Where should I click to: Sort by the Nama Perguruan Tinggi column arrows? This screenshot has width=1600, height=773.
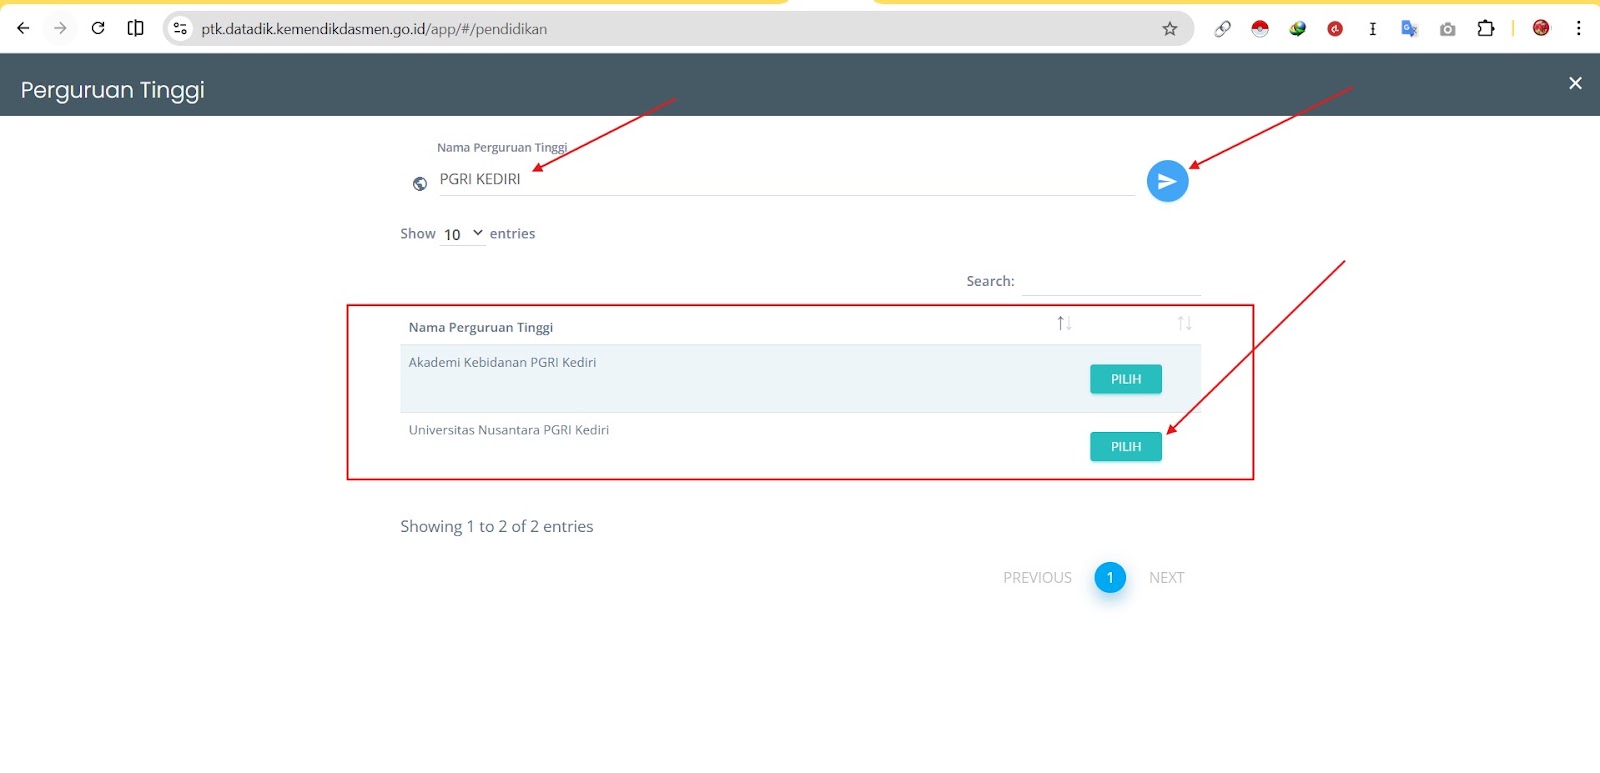1064,323
